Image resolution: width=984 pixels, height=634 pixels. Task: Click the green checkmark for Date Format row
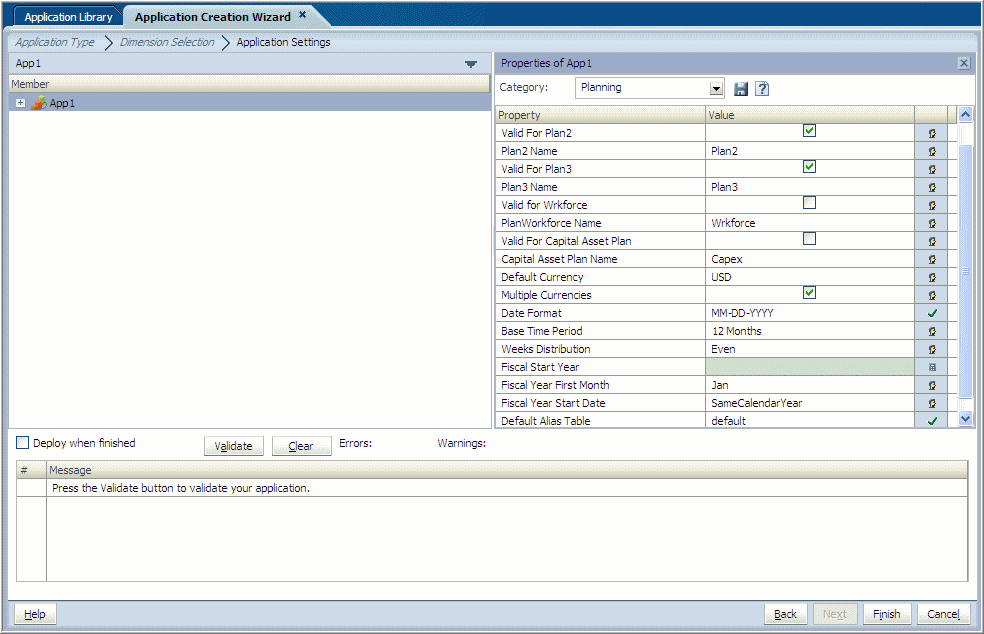pos(932,313)
